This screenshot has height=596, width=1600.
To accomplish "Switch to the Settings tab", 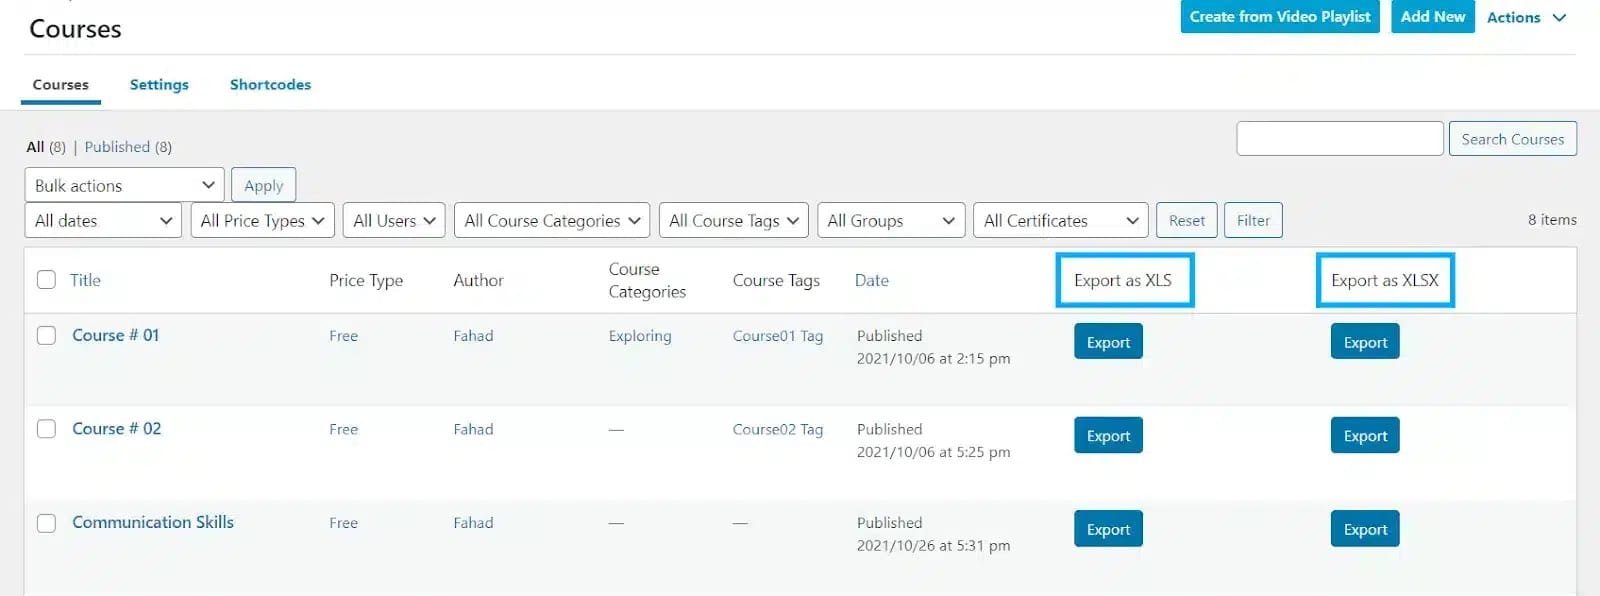I will pyautogui.click(x=159, y=85).
